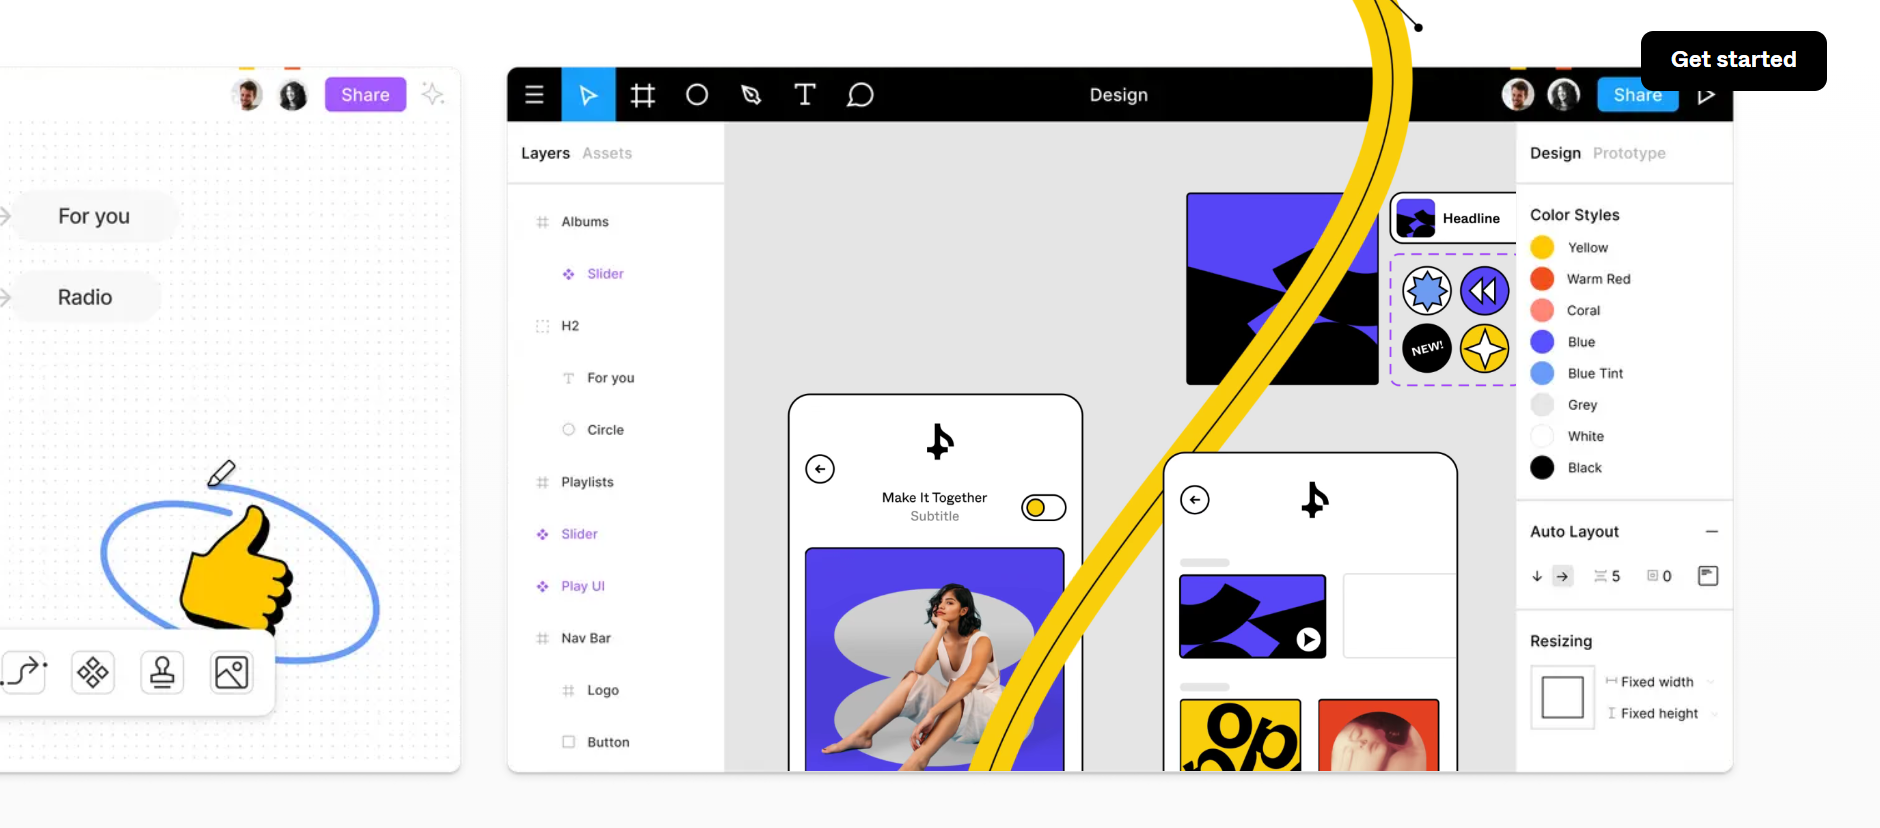Click the blue Share button in Design window
The height and width of the screenshot is (828, 1880).
[x=1638, y=95]
